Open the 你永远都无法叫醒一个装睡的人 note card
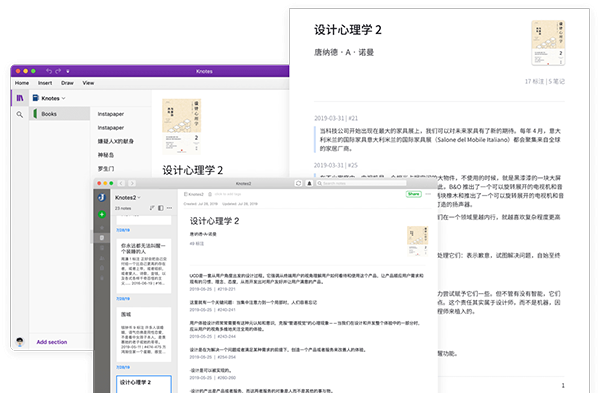 click(143, 266)
